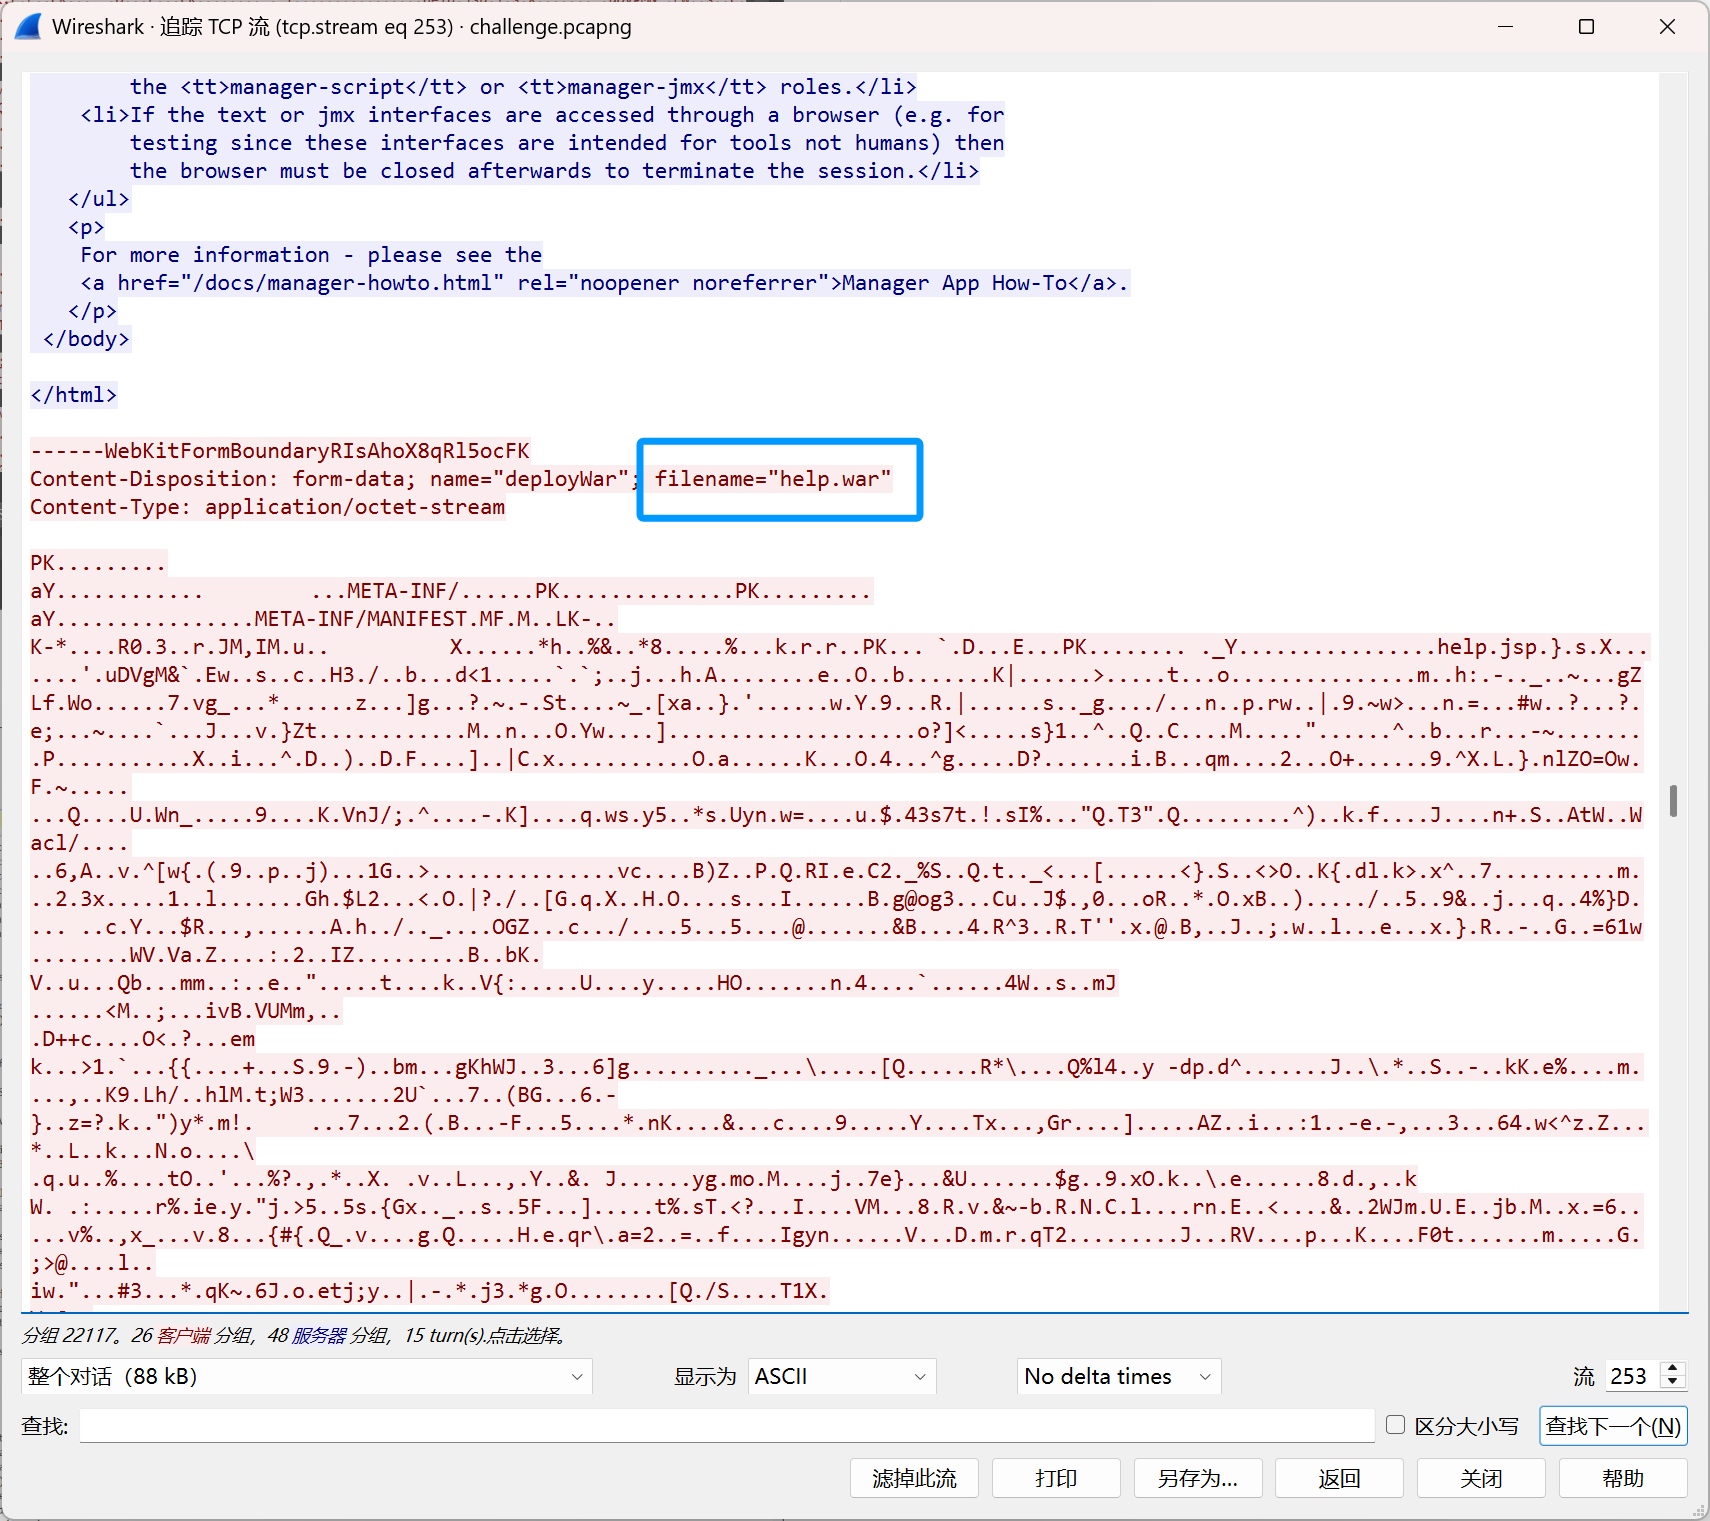Click the 滤掉此流 filter out stream button
1710x1521 pixels.
914,1478
